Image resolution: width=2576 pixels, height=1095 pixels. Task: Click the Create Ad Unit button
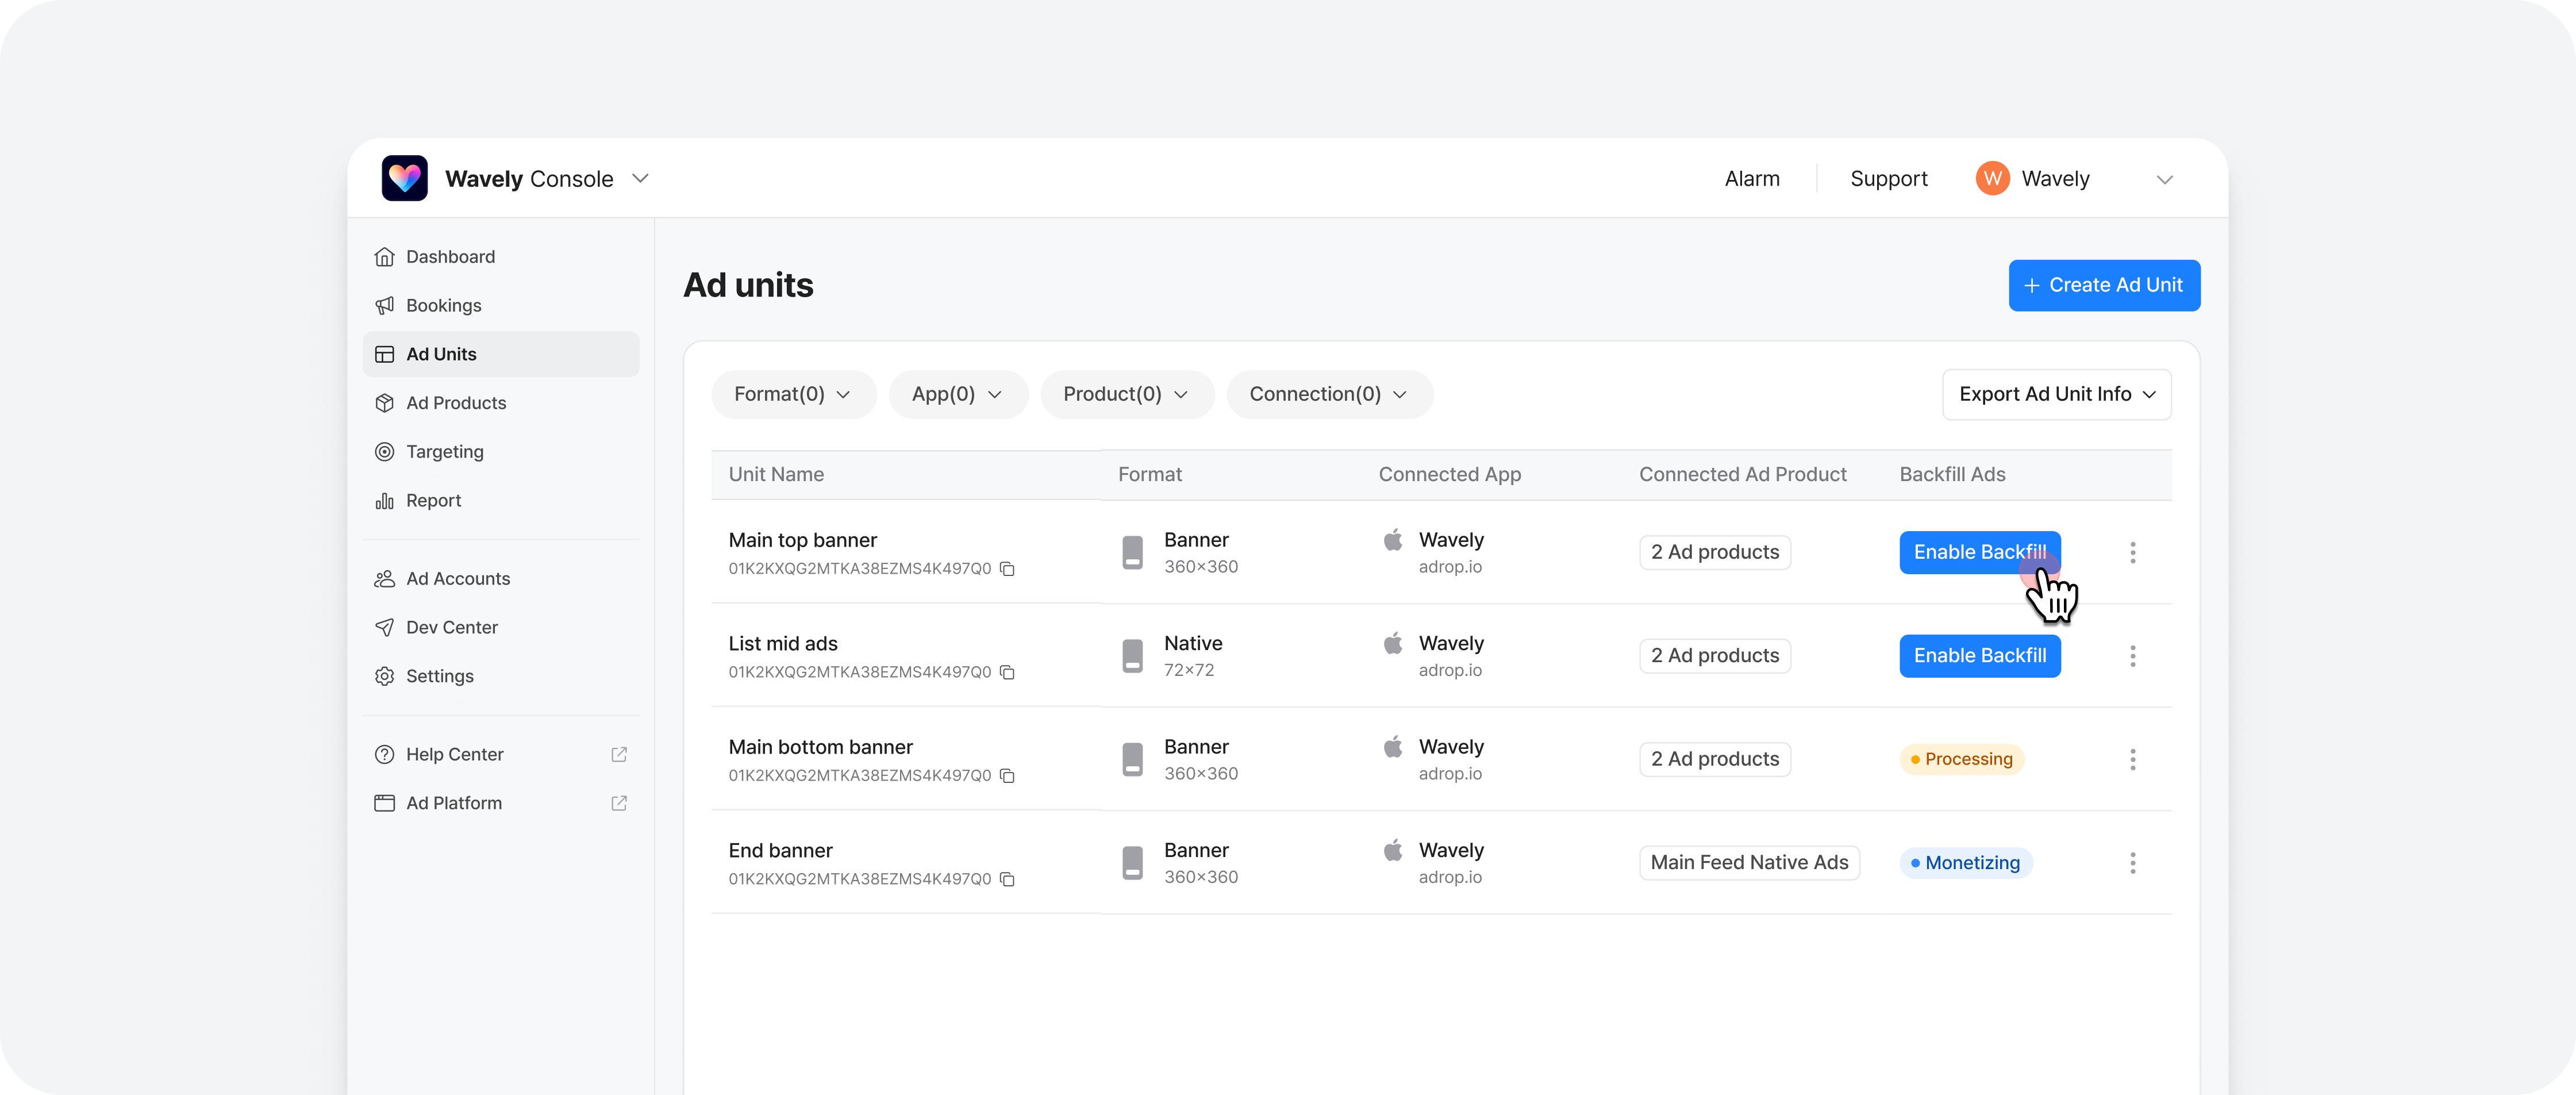(x=2103, y=285)
